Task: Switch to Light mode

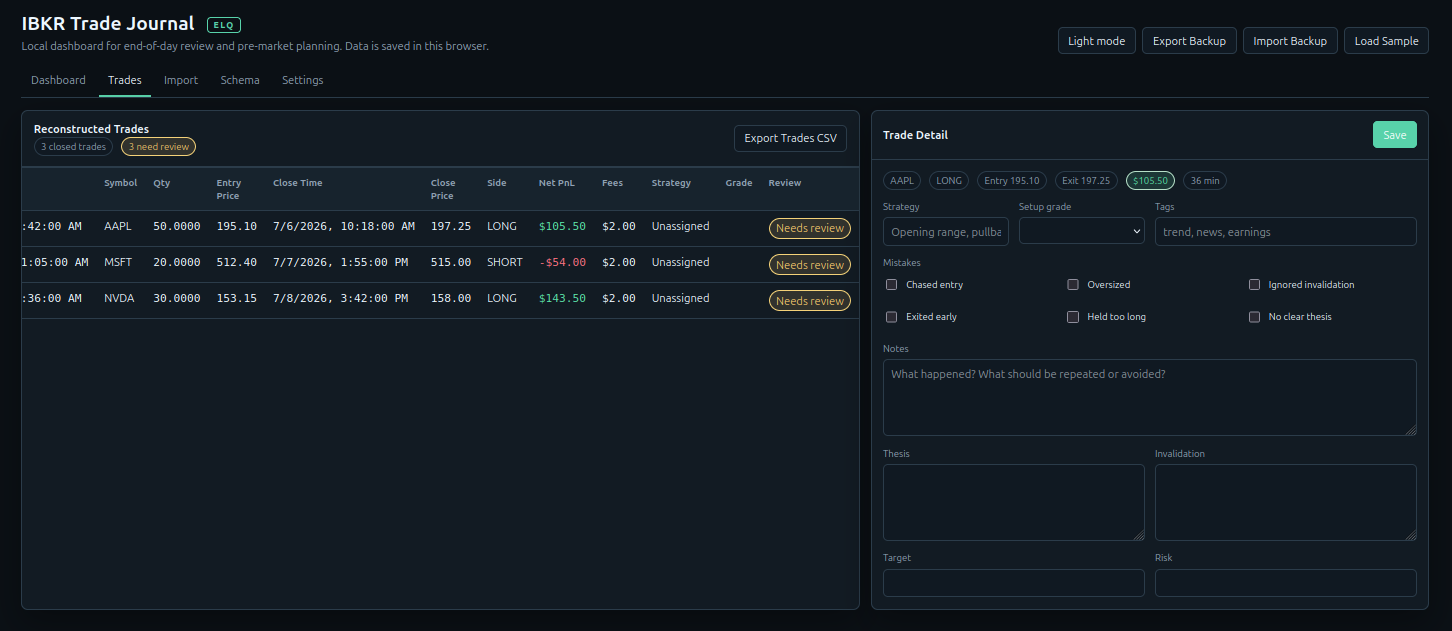Action: (x=1097, y=41)
